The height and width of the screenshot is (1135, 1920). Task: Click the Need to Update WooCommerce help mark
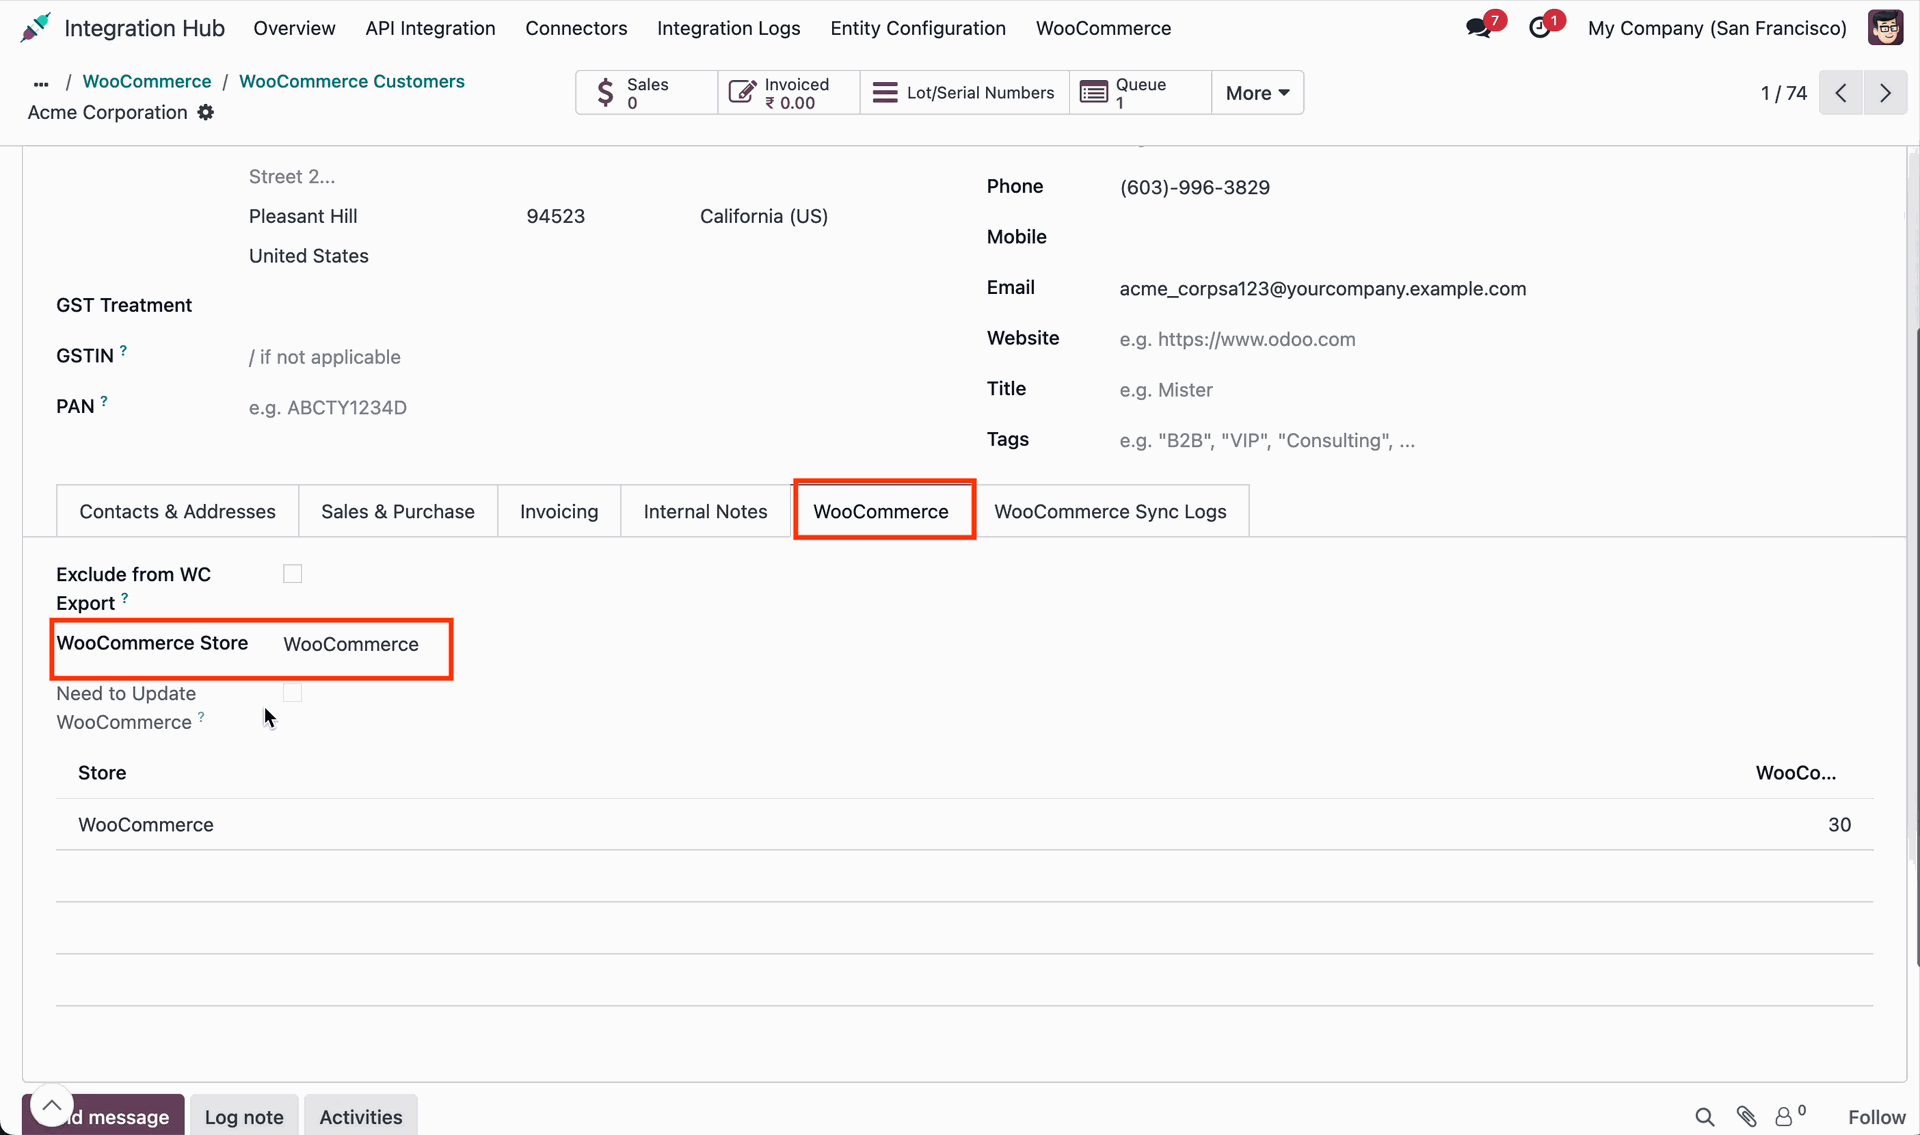[x=201, y=717]
